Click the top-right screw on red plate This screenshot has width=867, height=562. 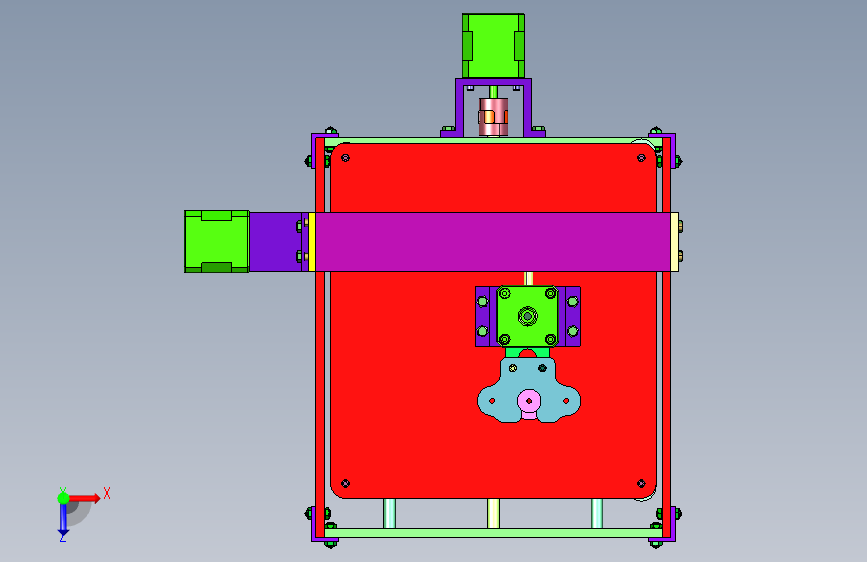pyautogui.click(x=641, y=158)
